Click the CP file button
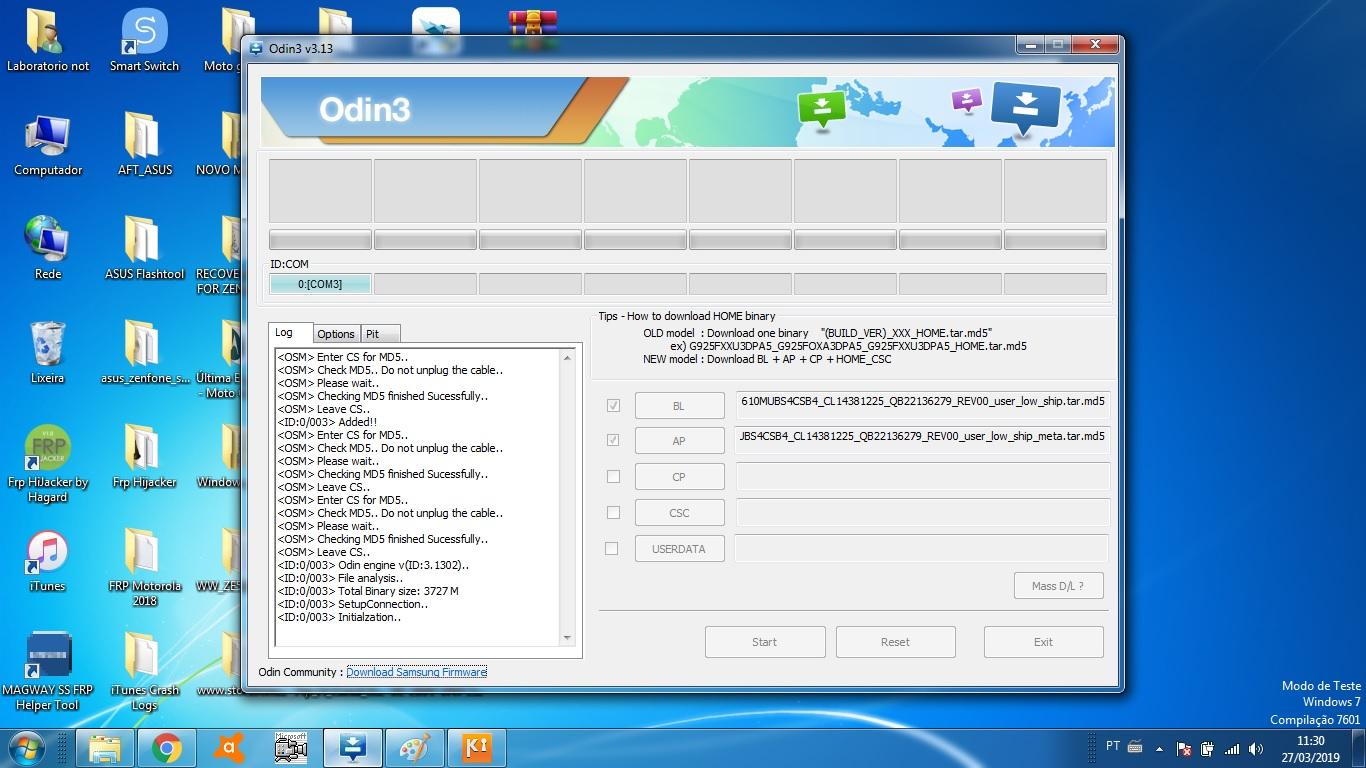Image resolution: width=1366 pixels, height=768 pixels. (x=679, y=477)
